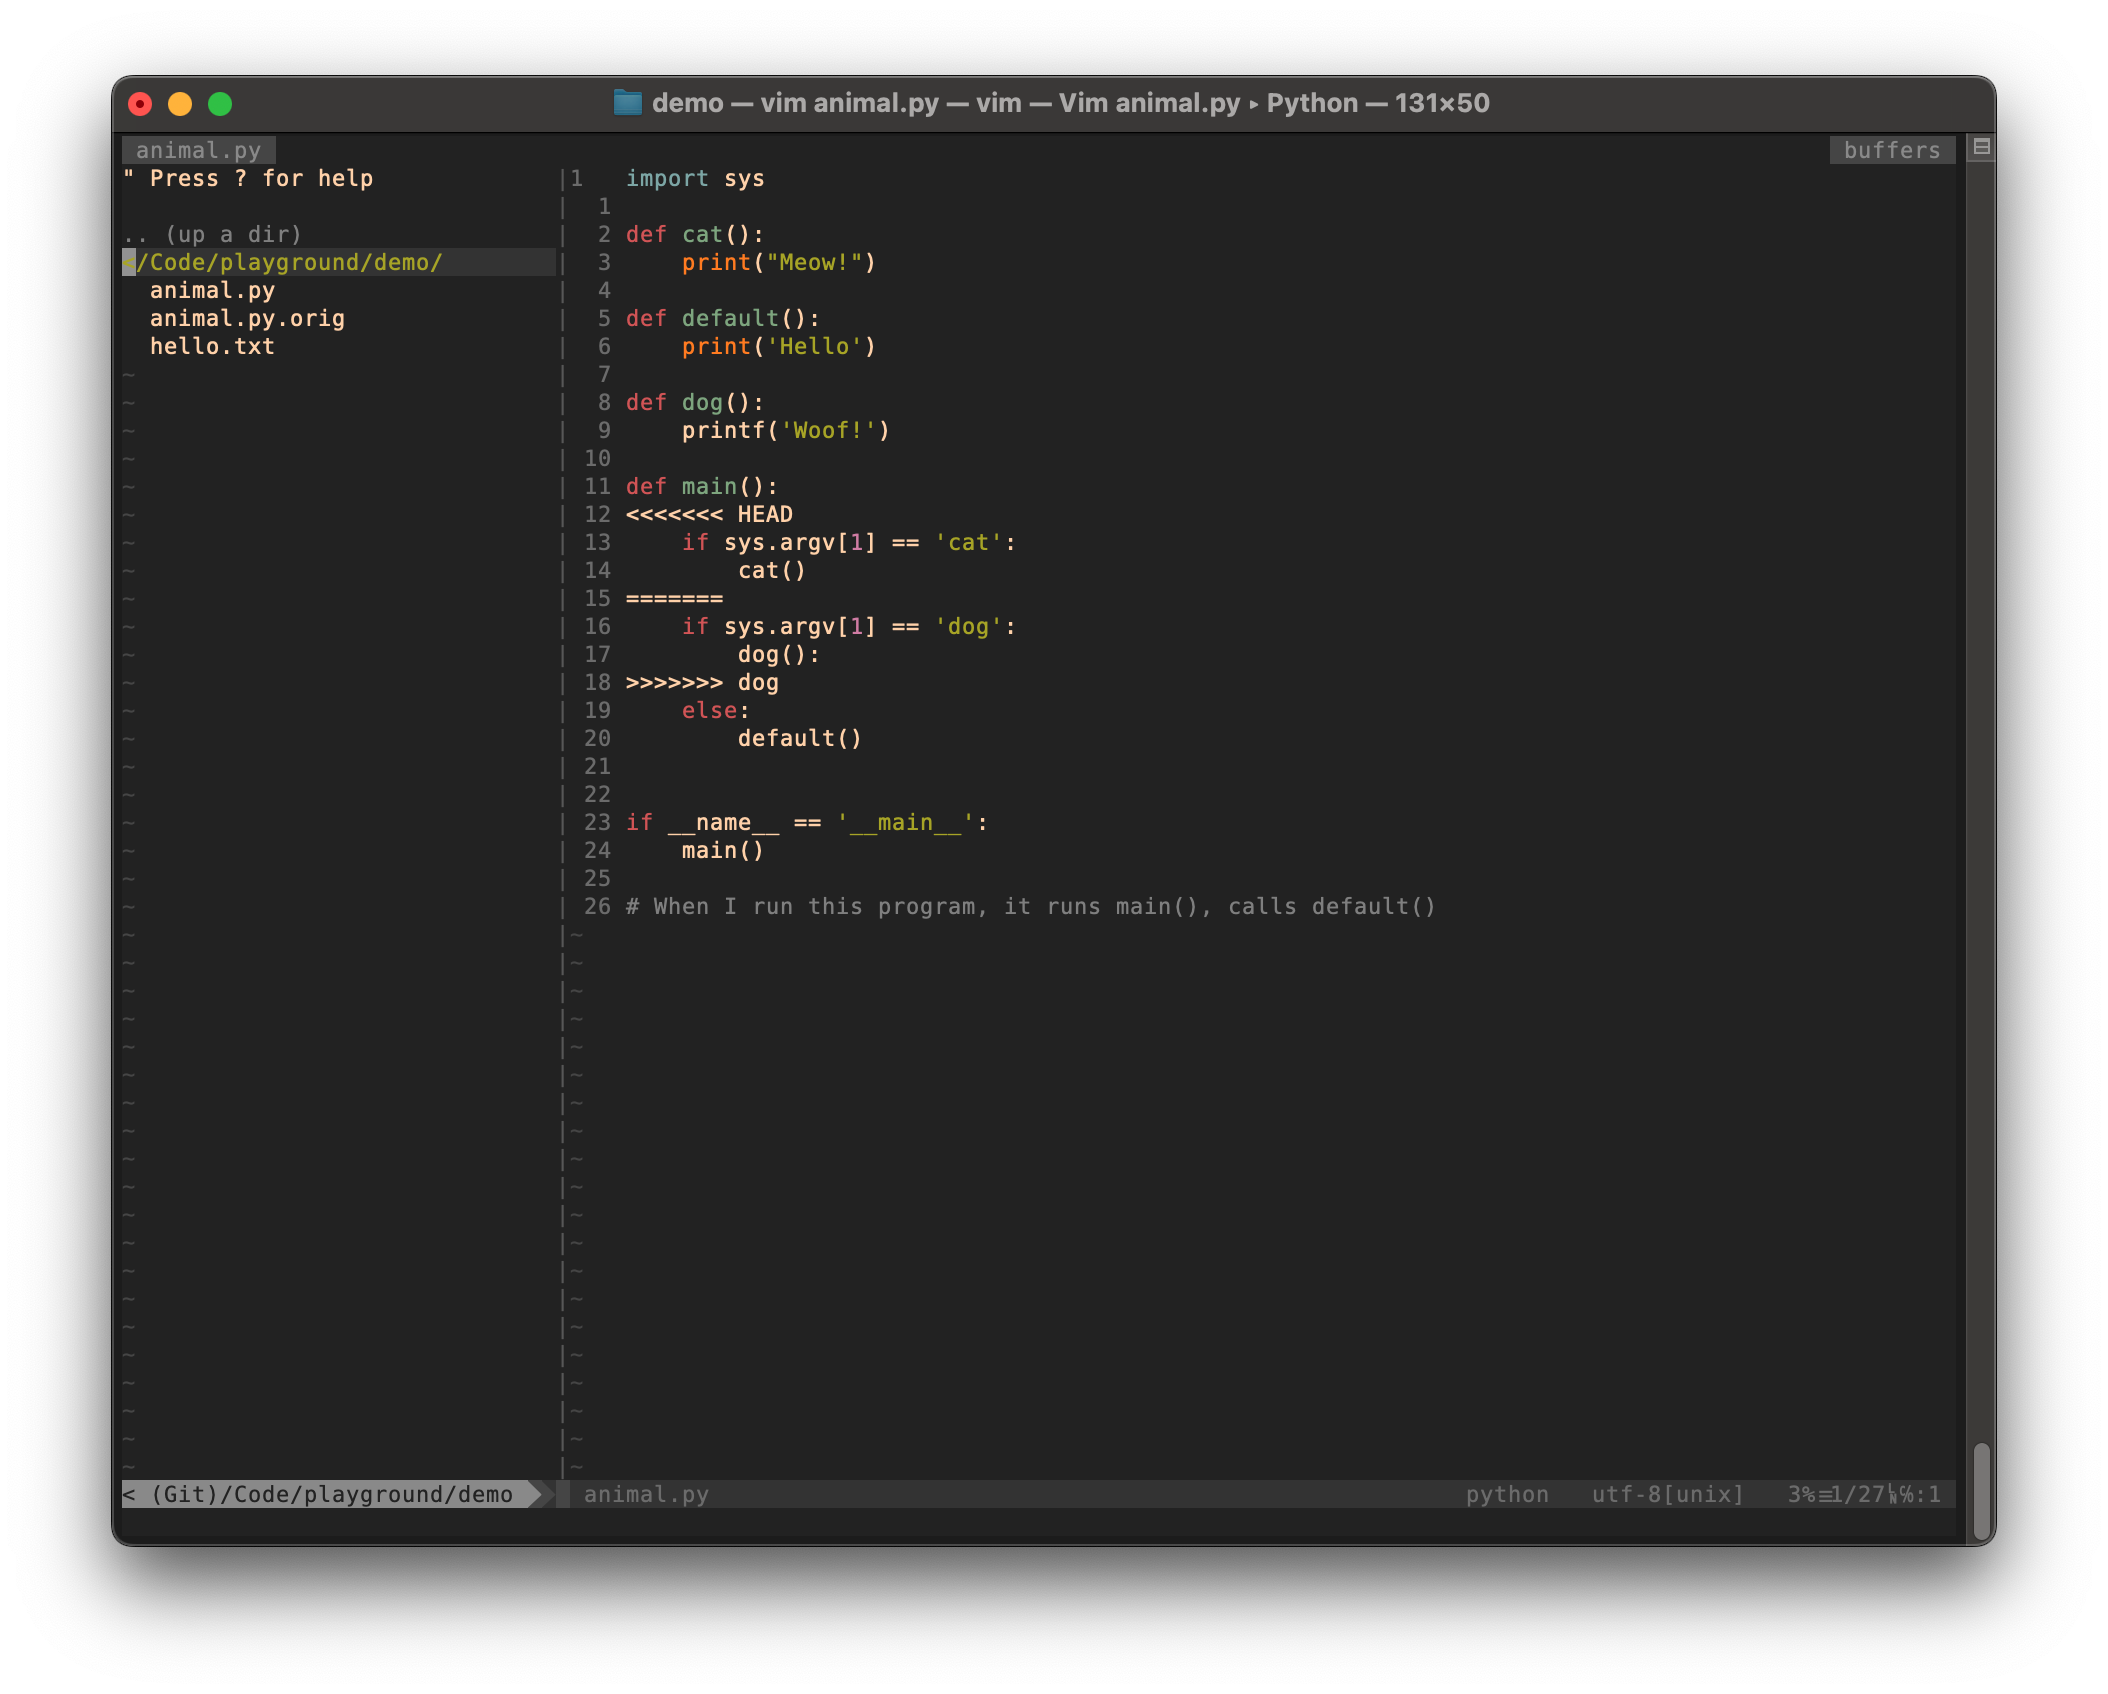
Task: Open animal.py in the file tree
Action: tap(212, 290)
